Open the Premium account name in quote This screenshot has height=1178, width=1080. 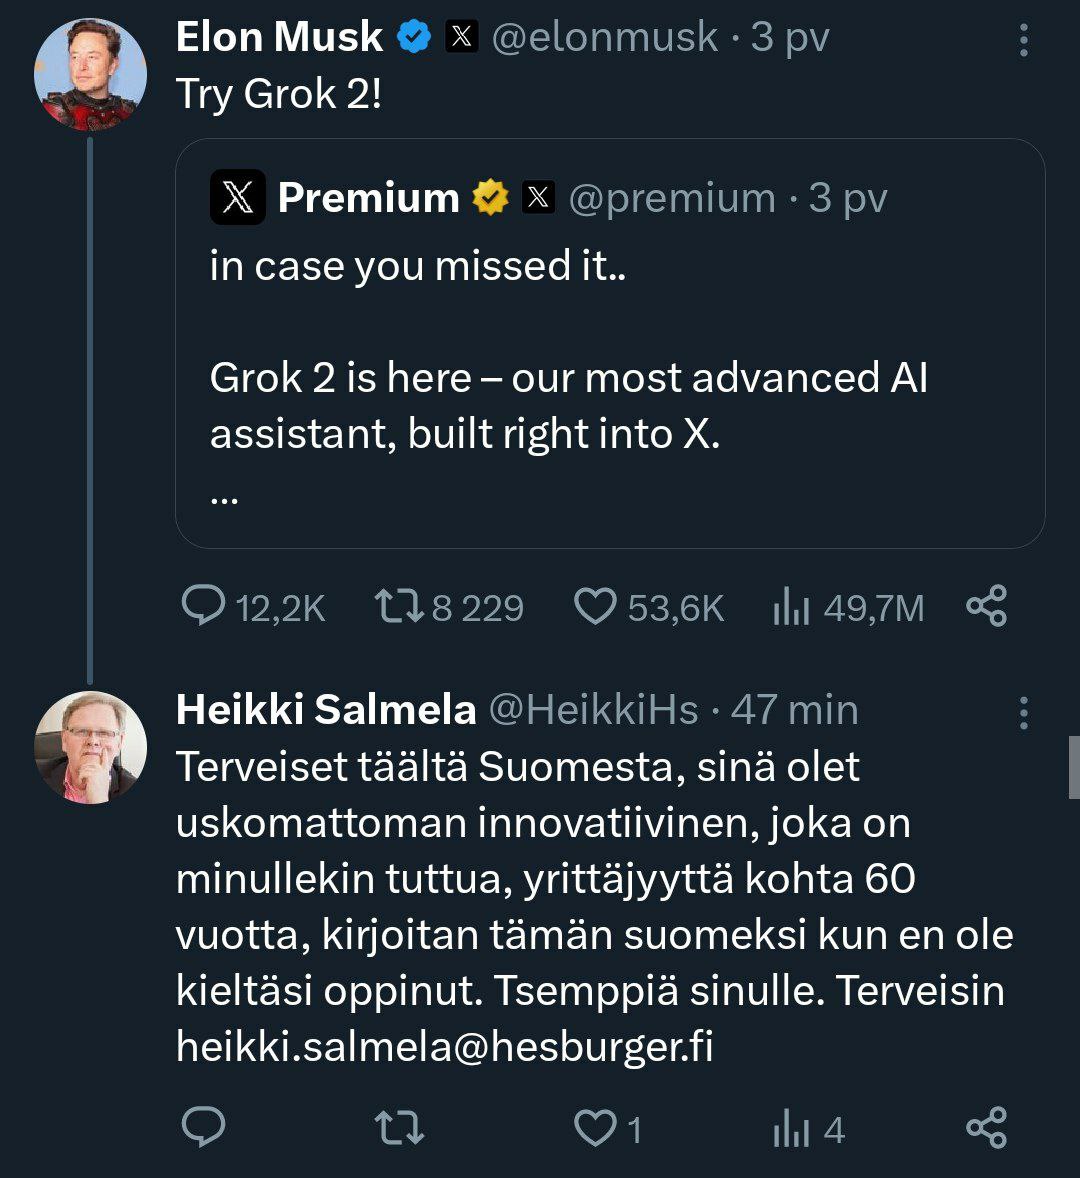pos(368,198)
